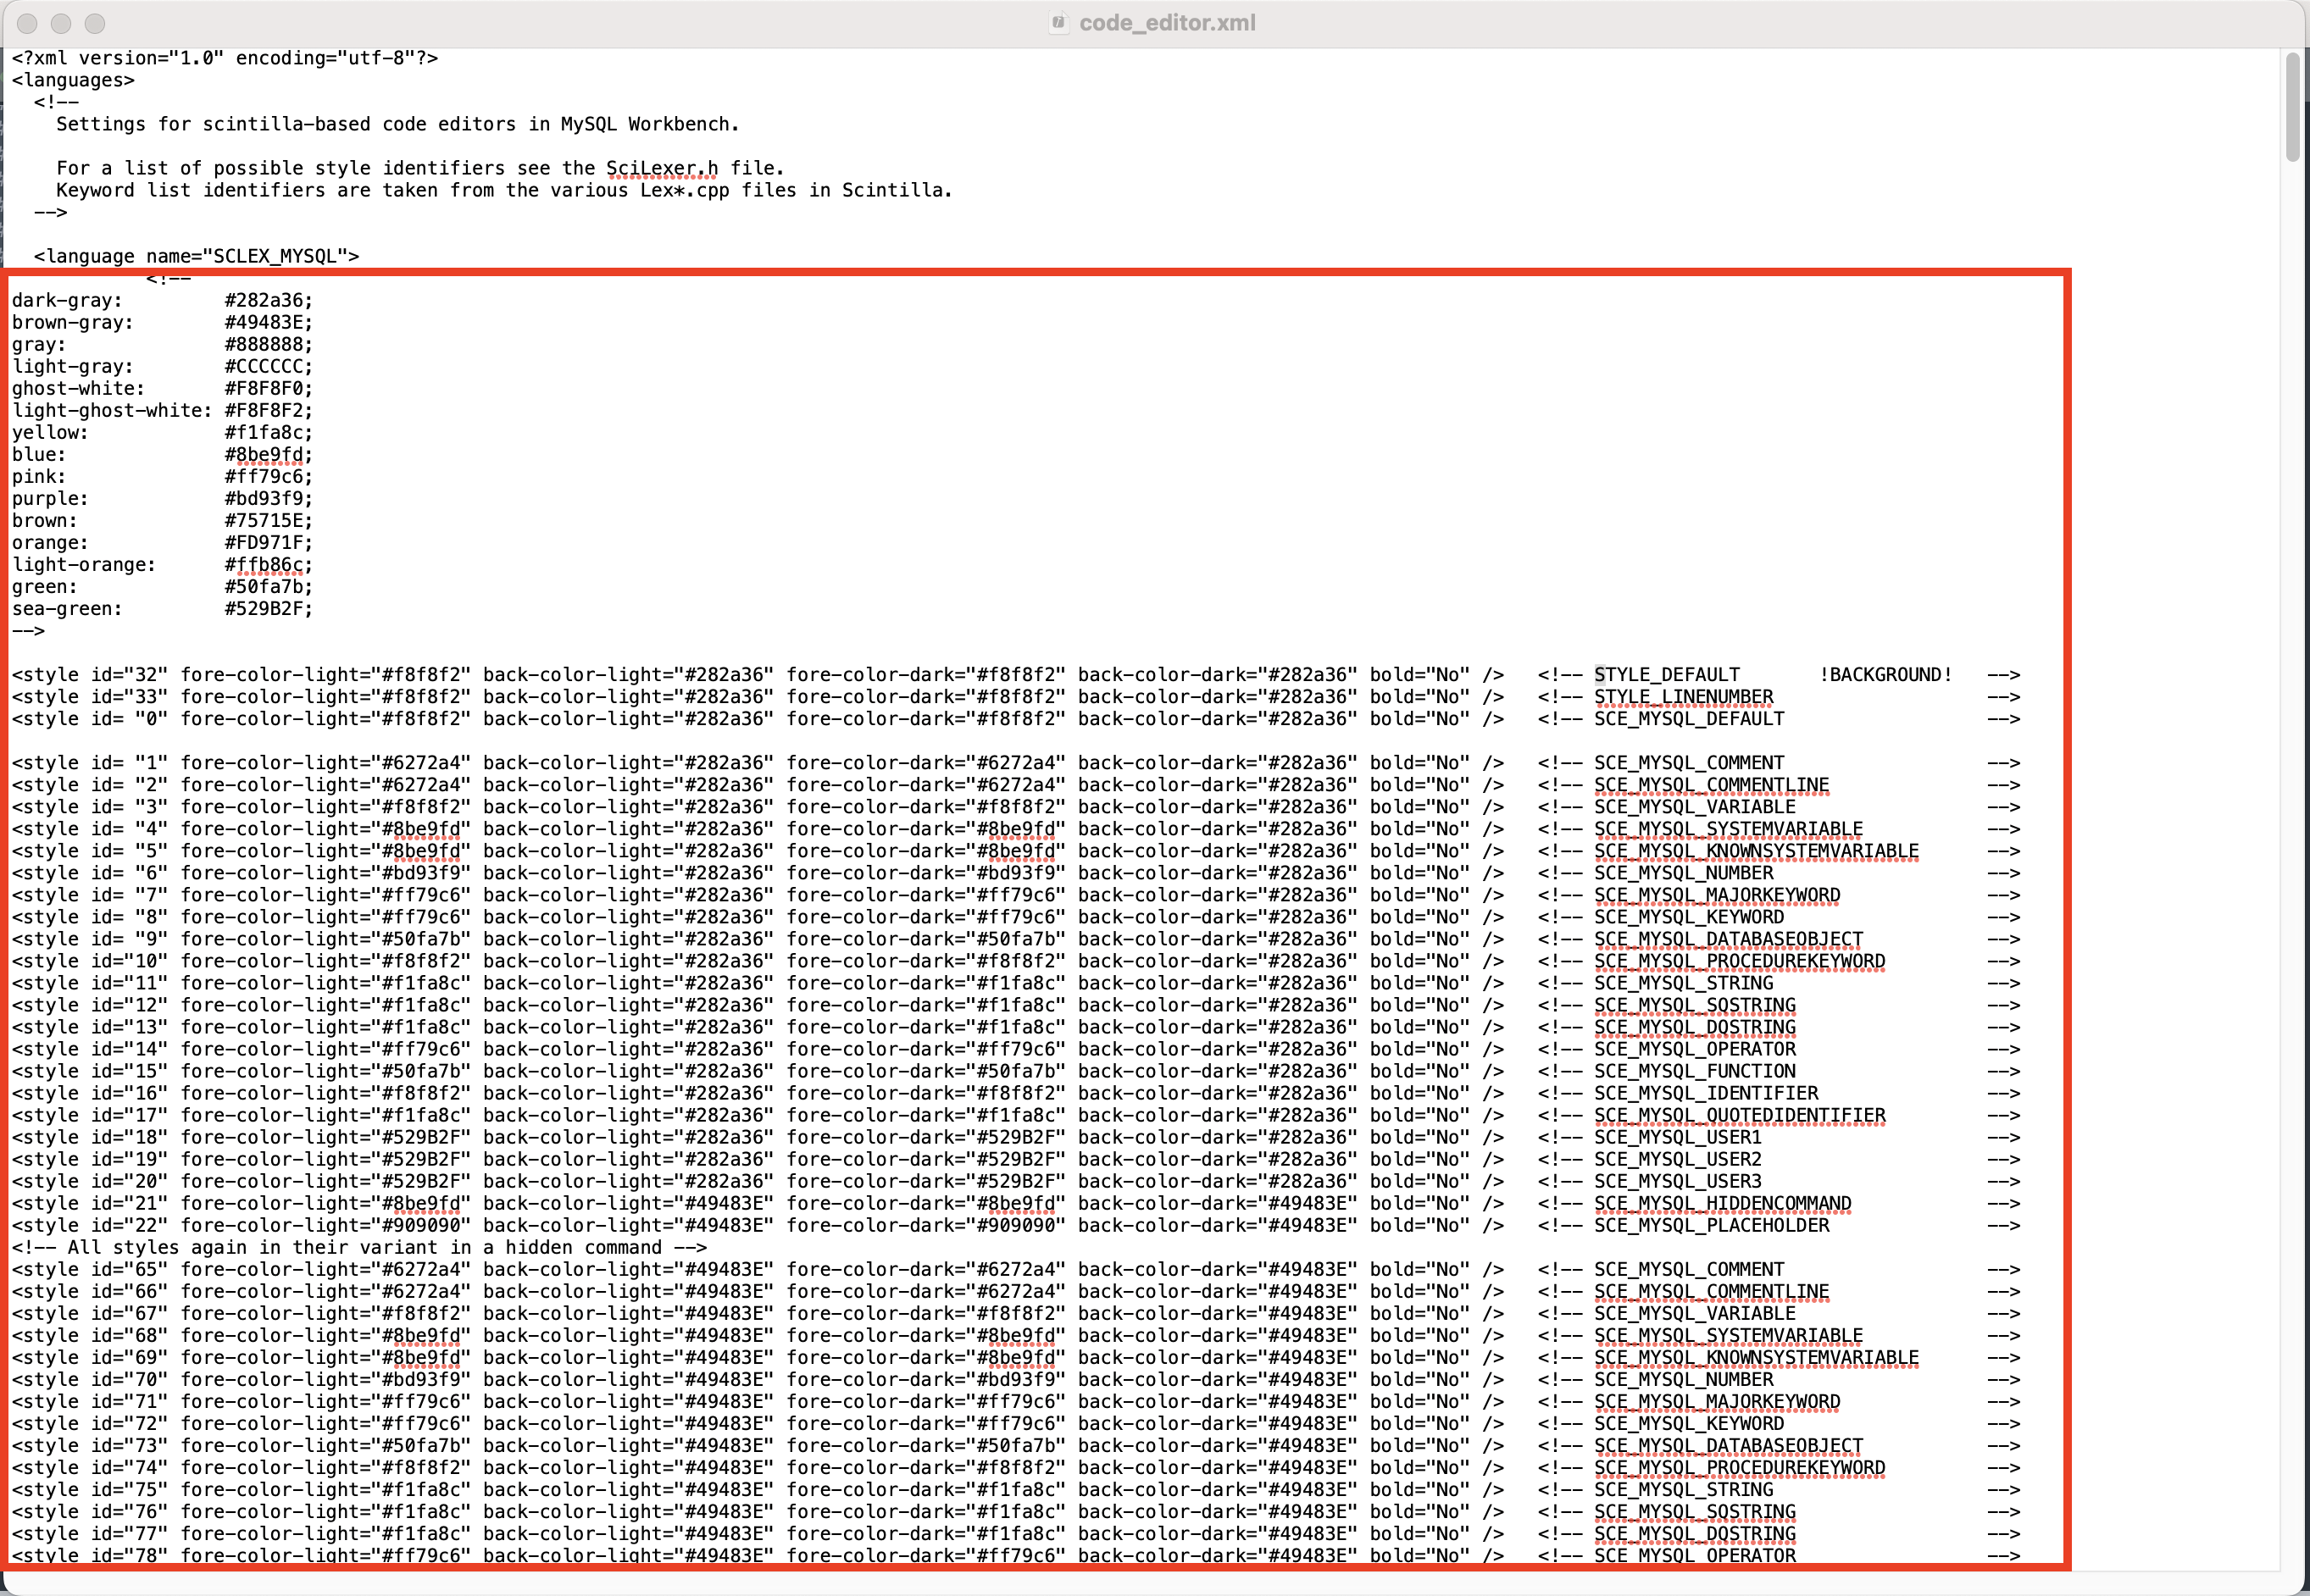
Task: Click SCE_MYSQL_PLACEHOLDER comment label
Action: (1711, 1225)
